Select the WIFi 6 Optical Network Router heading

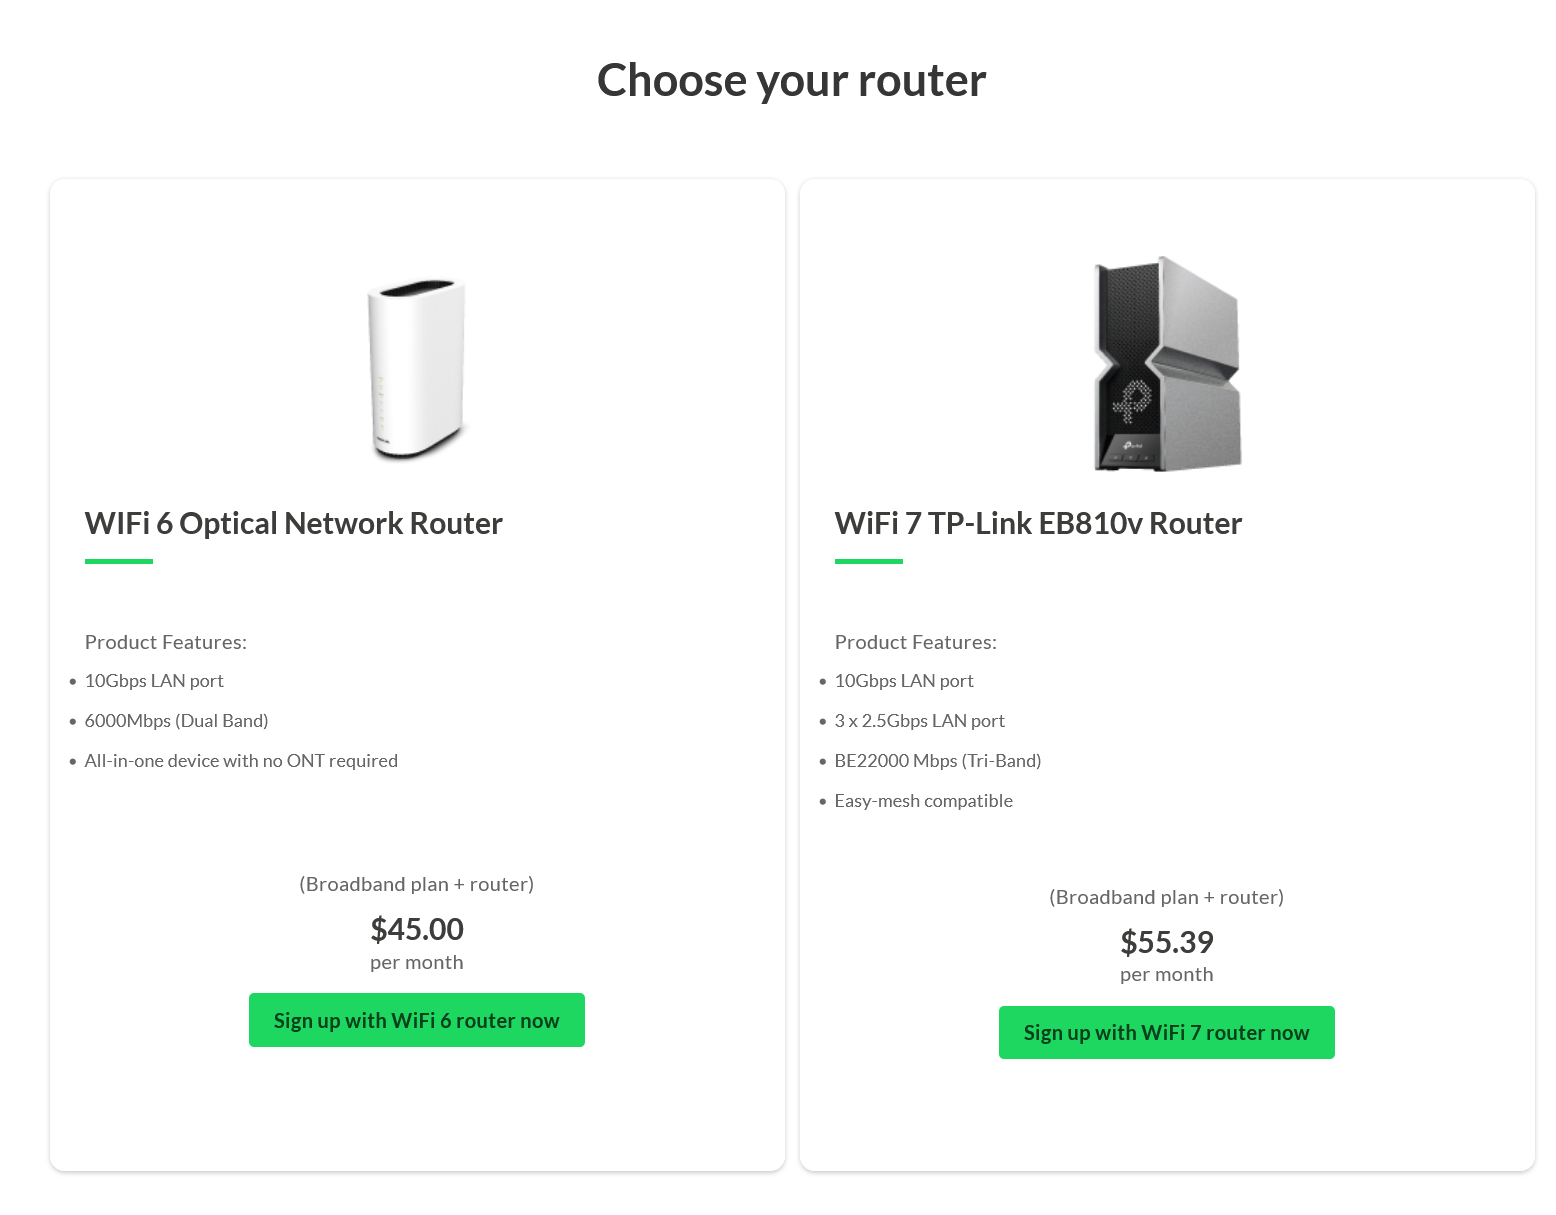pyautogui.click(x=293, y=523)
